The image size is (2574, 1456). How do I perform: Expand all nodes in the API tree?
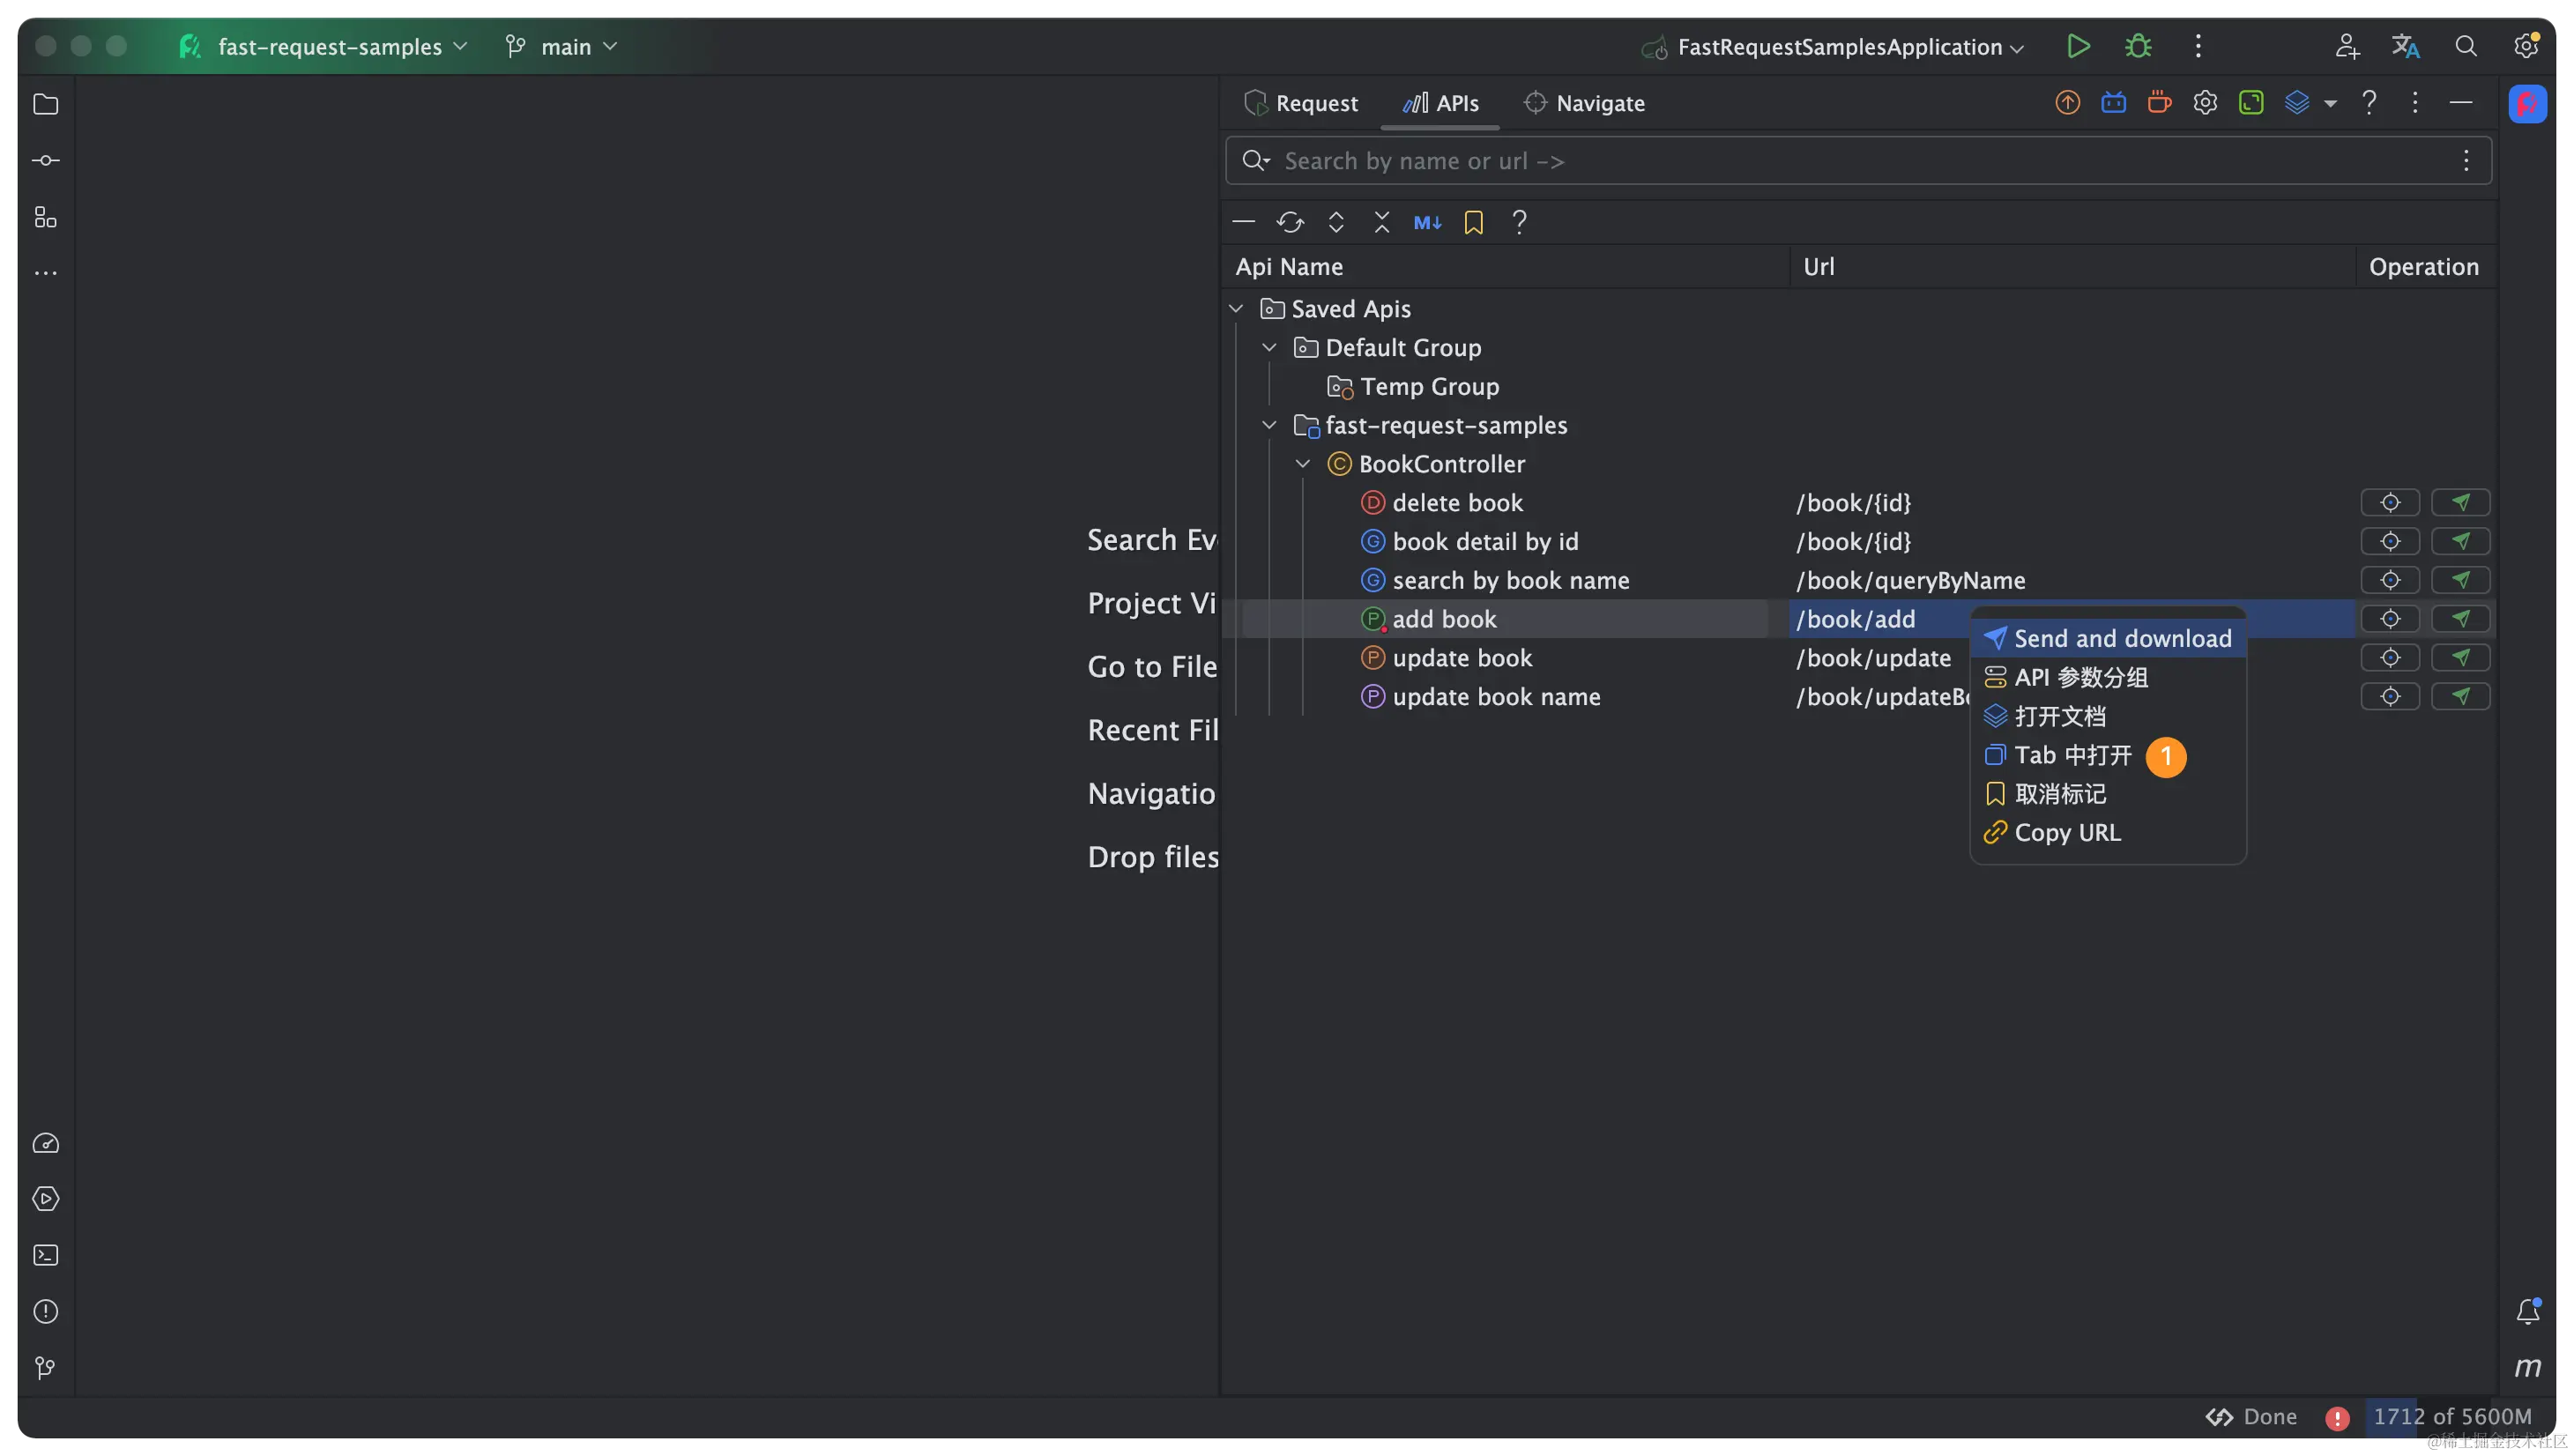coord(1336,222)
